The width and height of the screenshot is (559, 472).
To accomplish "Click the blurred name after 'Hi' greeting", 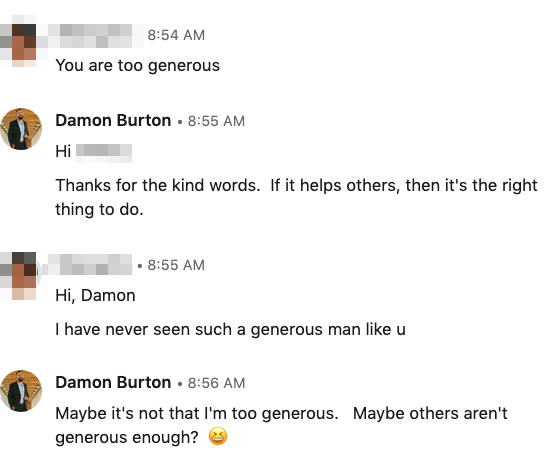I will click(104, 153).
